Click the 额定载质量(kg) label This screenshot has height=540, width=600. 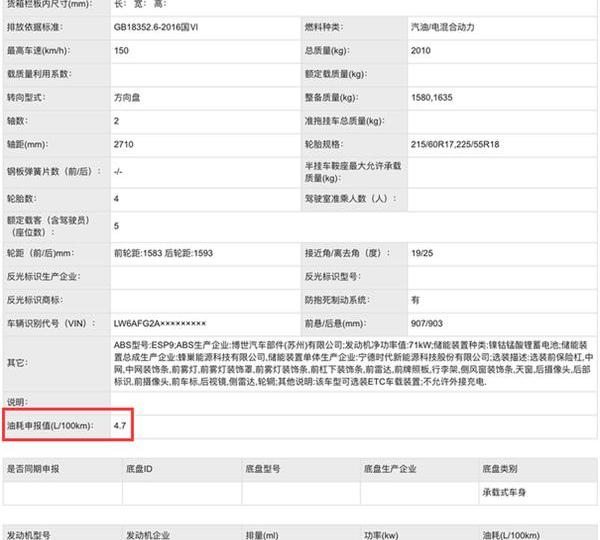click(336, 74)
